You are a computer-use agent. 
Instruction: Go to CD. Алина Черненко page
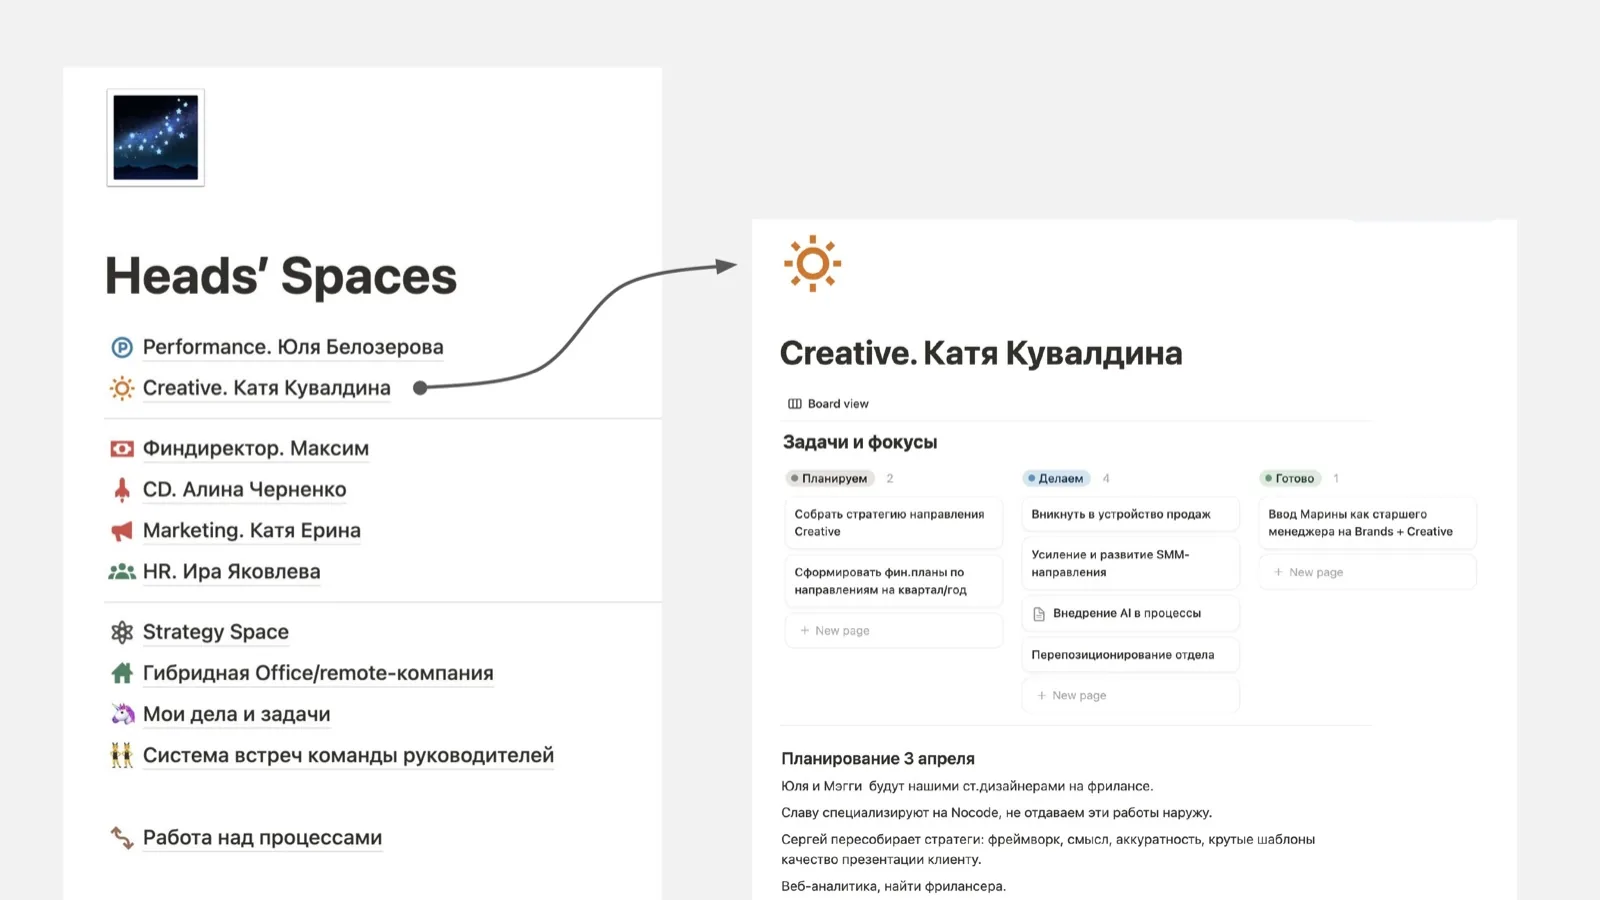[x=245, y=490]
